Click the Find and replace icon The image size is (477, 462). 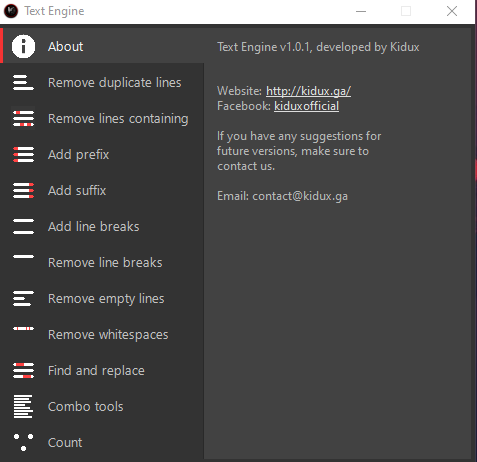point(23,370)
